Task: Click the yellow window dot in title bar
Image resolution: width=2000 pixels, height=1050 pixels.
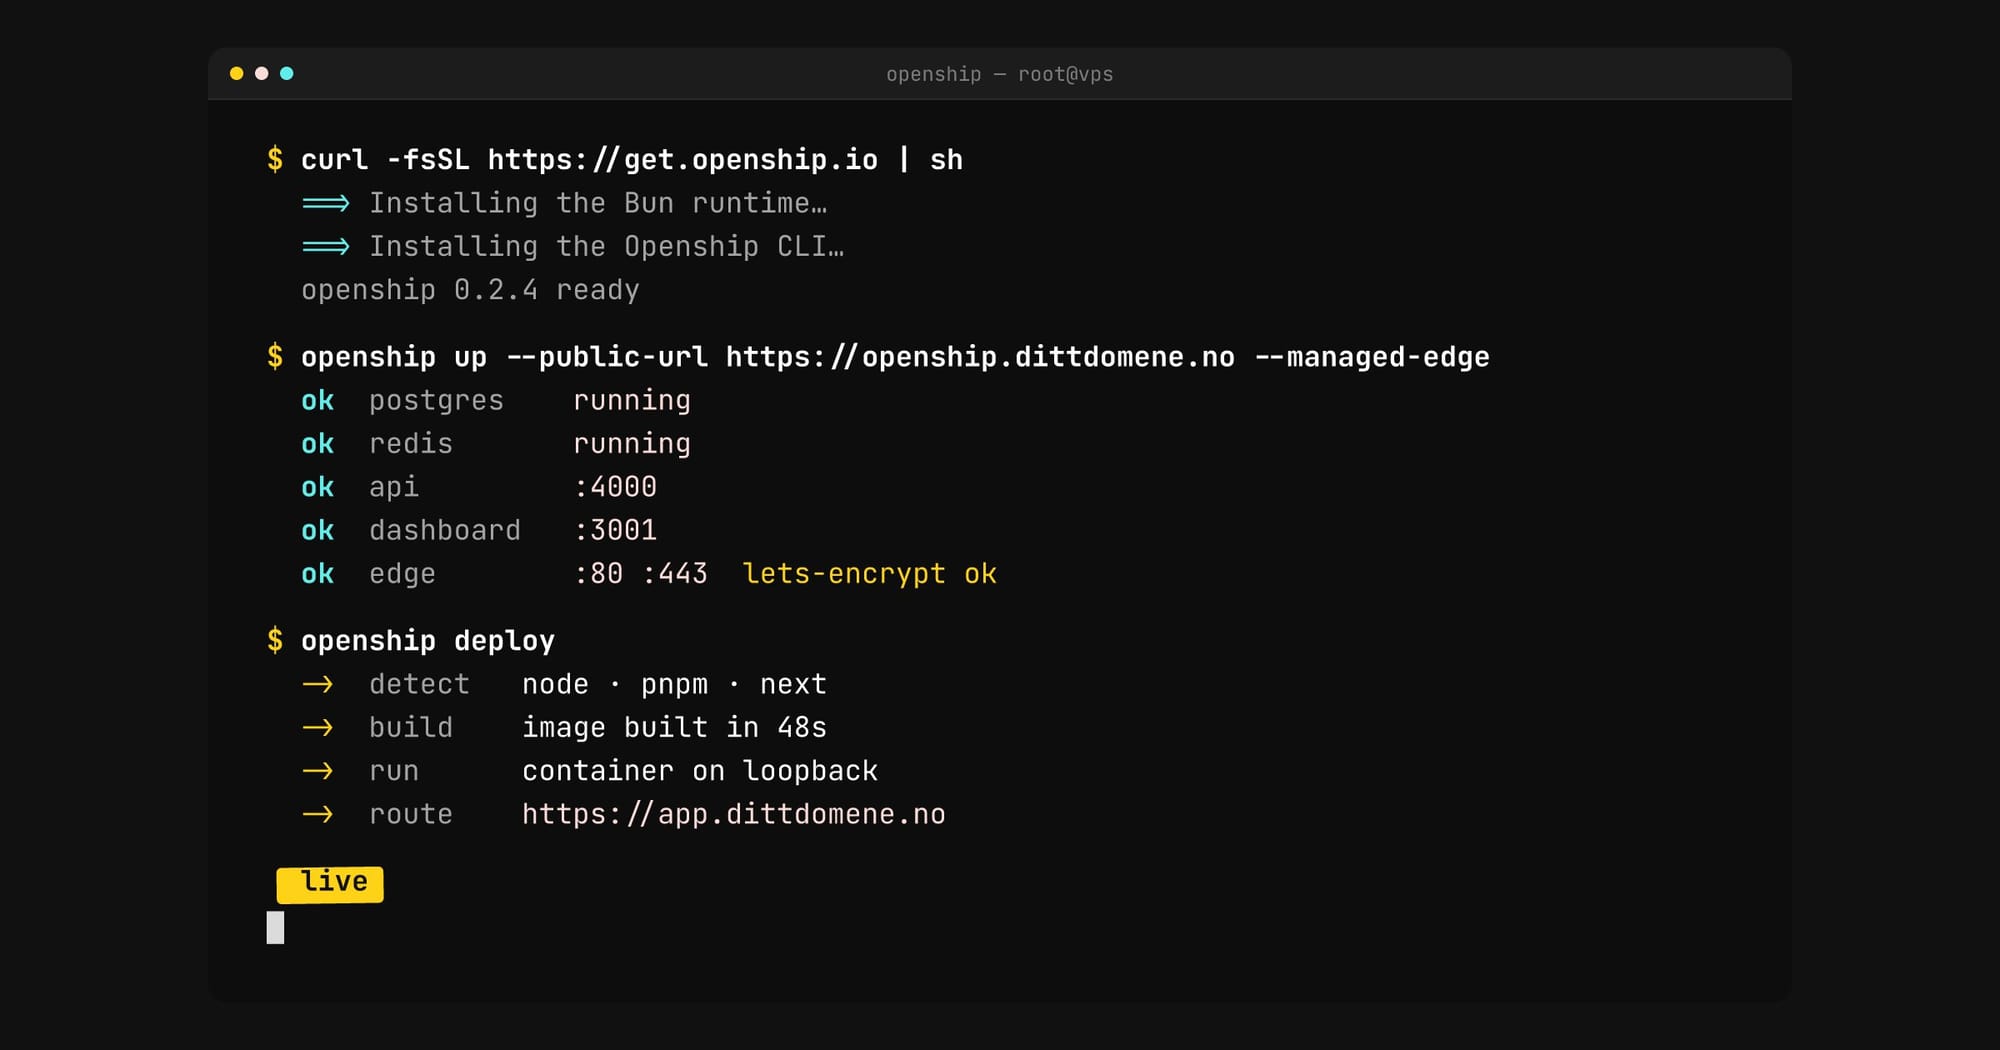Action: pos(236,73)
